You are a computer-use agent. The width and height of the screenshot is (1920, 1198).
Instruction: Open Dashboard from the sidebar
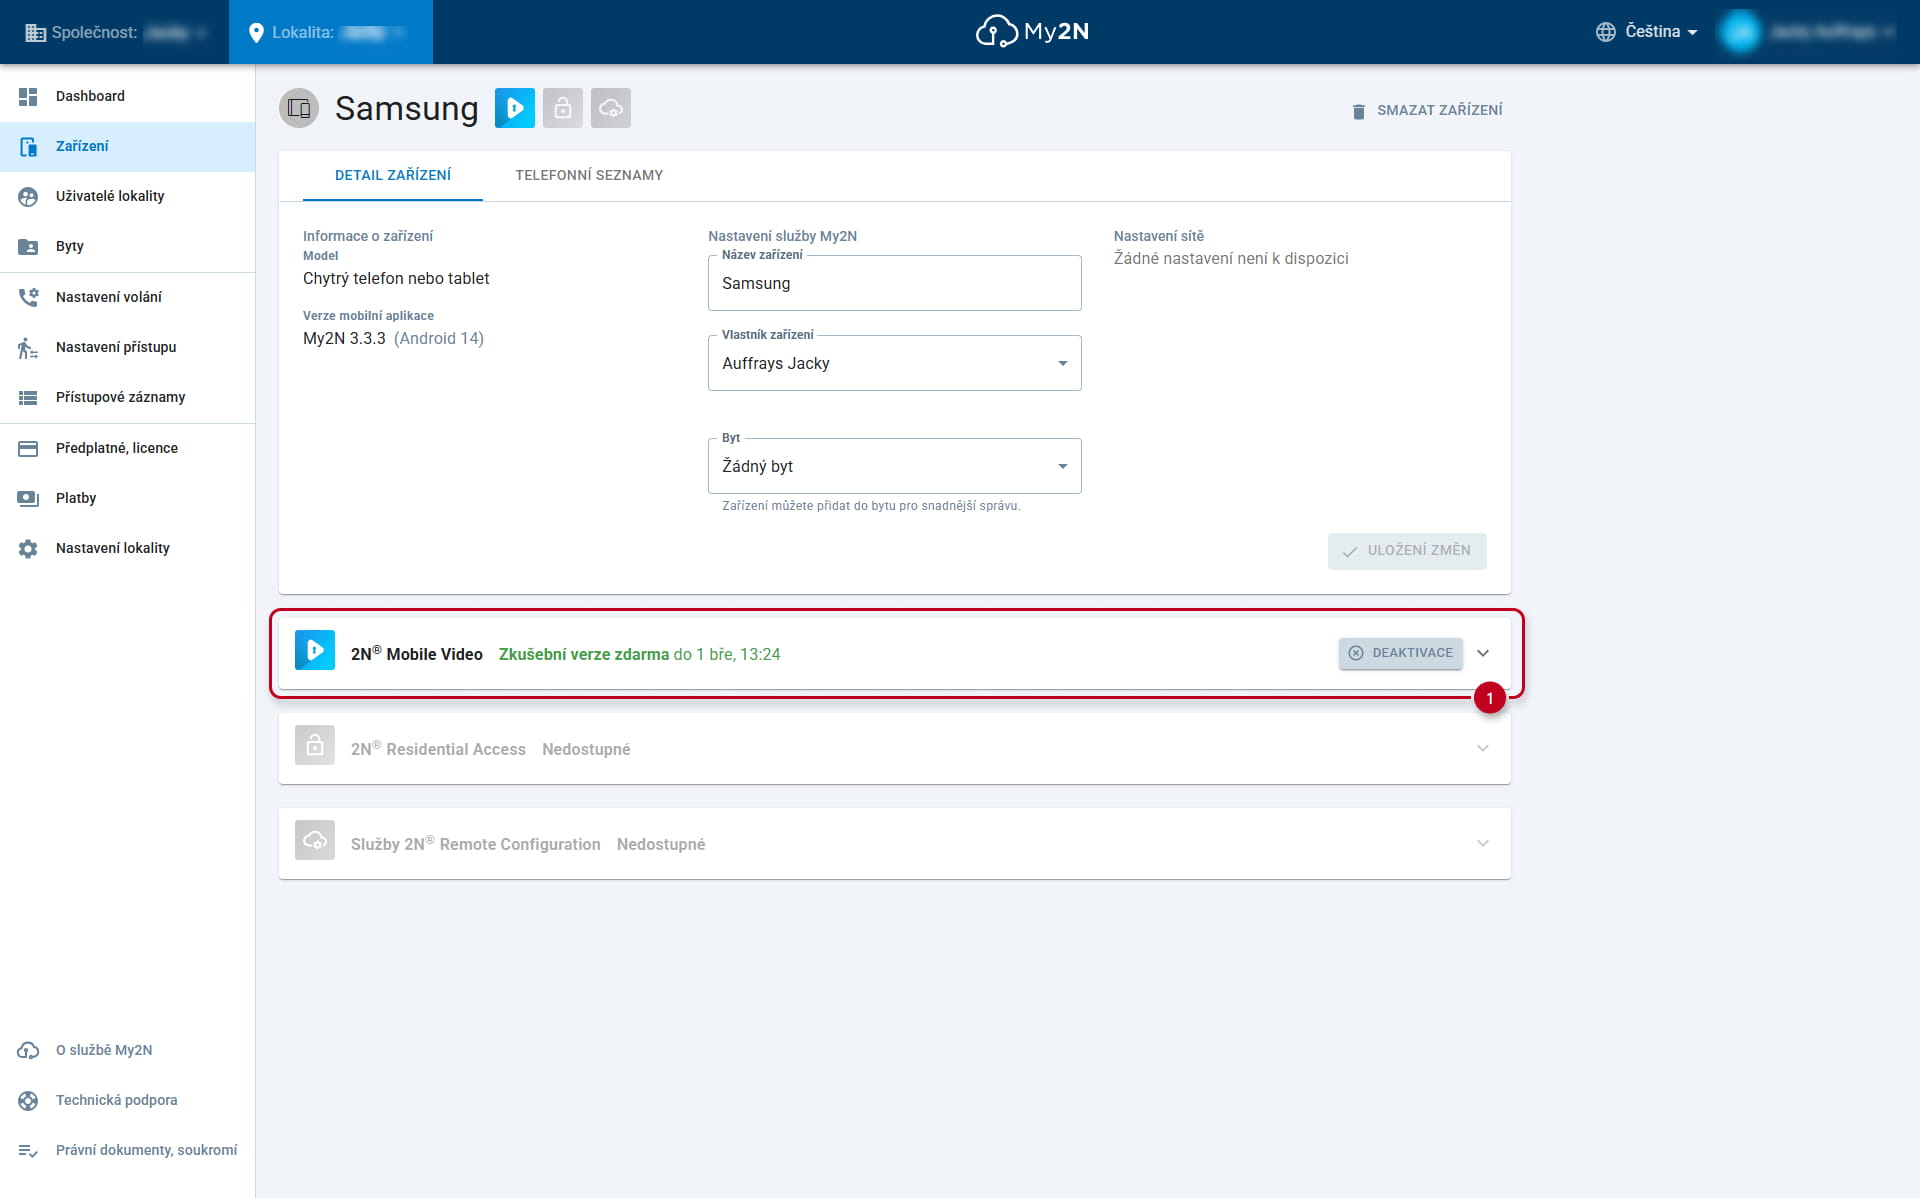point(128,96)
